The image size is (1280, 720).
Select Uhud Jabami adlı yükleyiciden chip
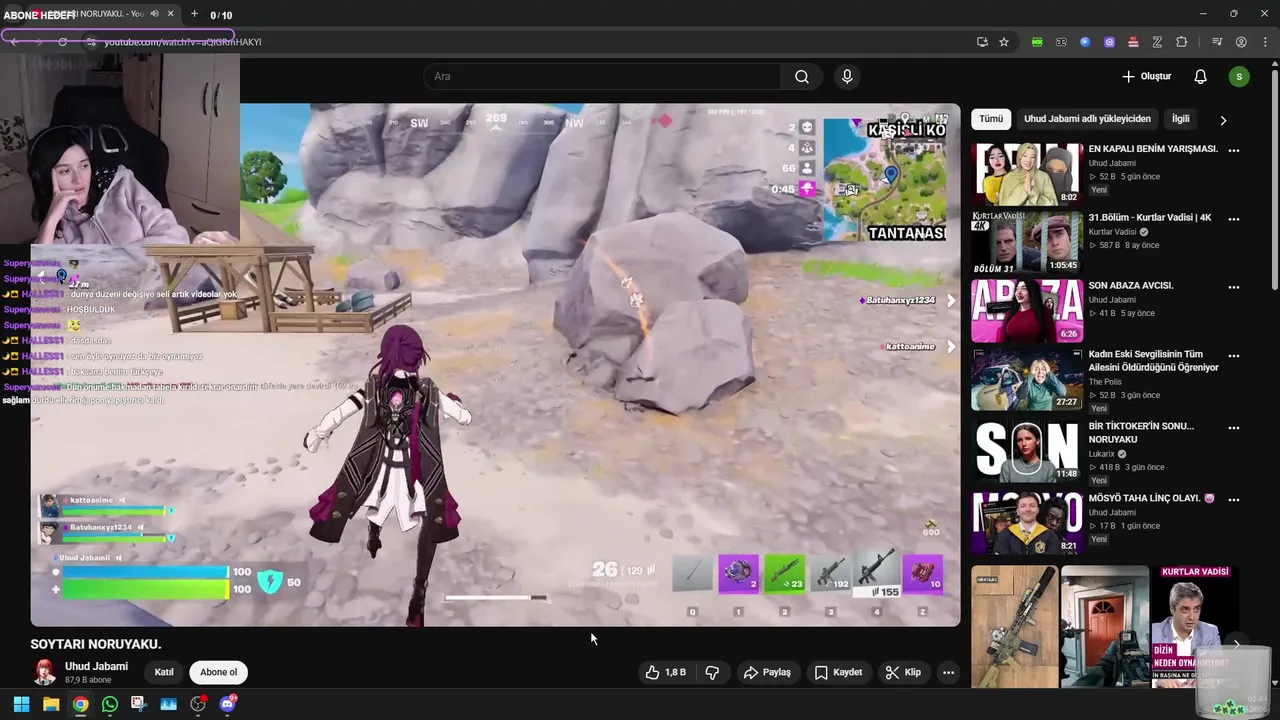click(x=1087, y=119)
